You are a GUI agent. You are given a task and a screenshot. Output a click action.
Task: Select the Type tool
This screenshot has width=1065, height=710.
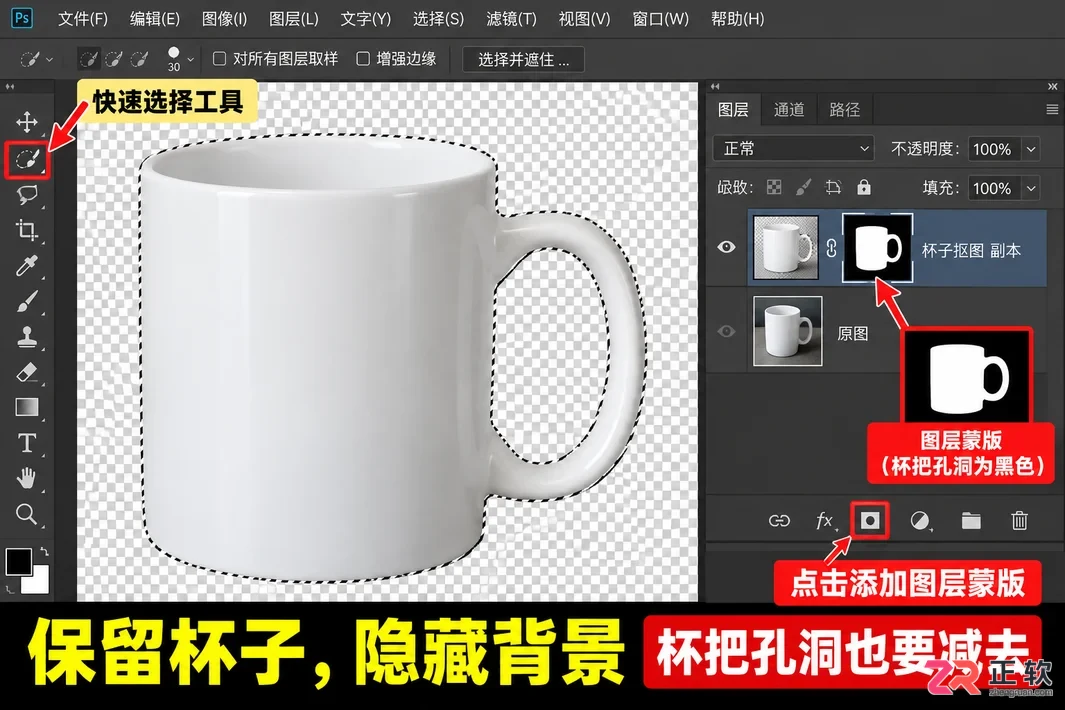pyautogui.click(x=26, y=443)
